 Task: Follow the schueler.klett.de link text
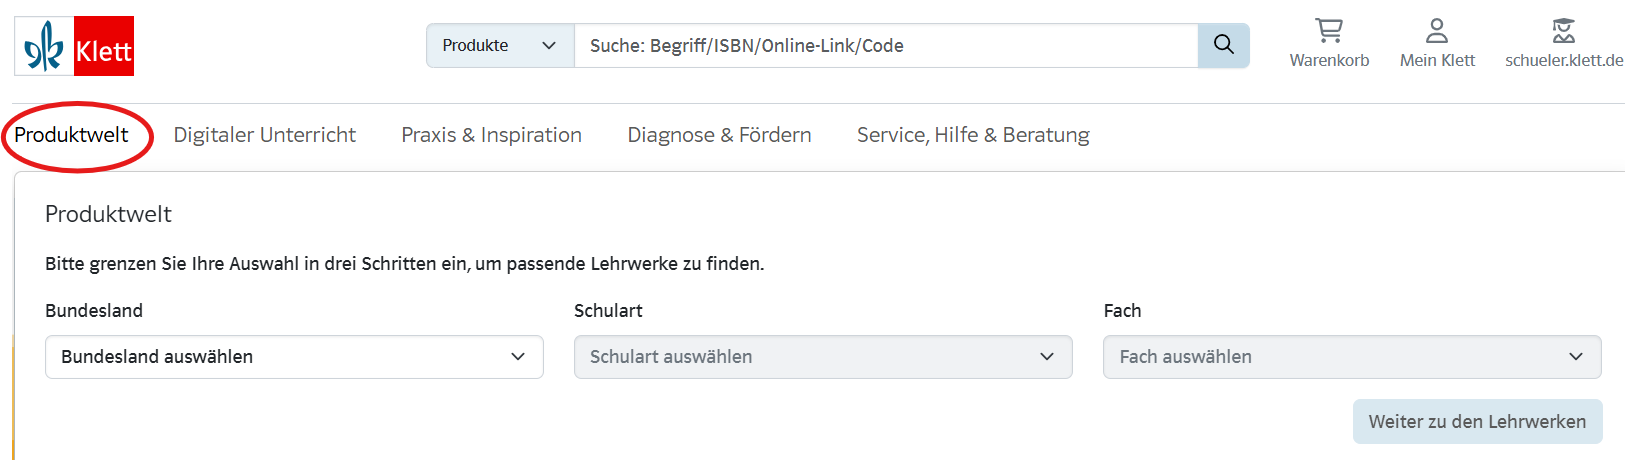(x=1564, y=60)
